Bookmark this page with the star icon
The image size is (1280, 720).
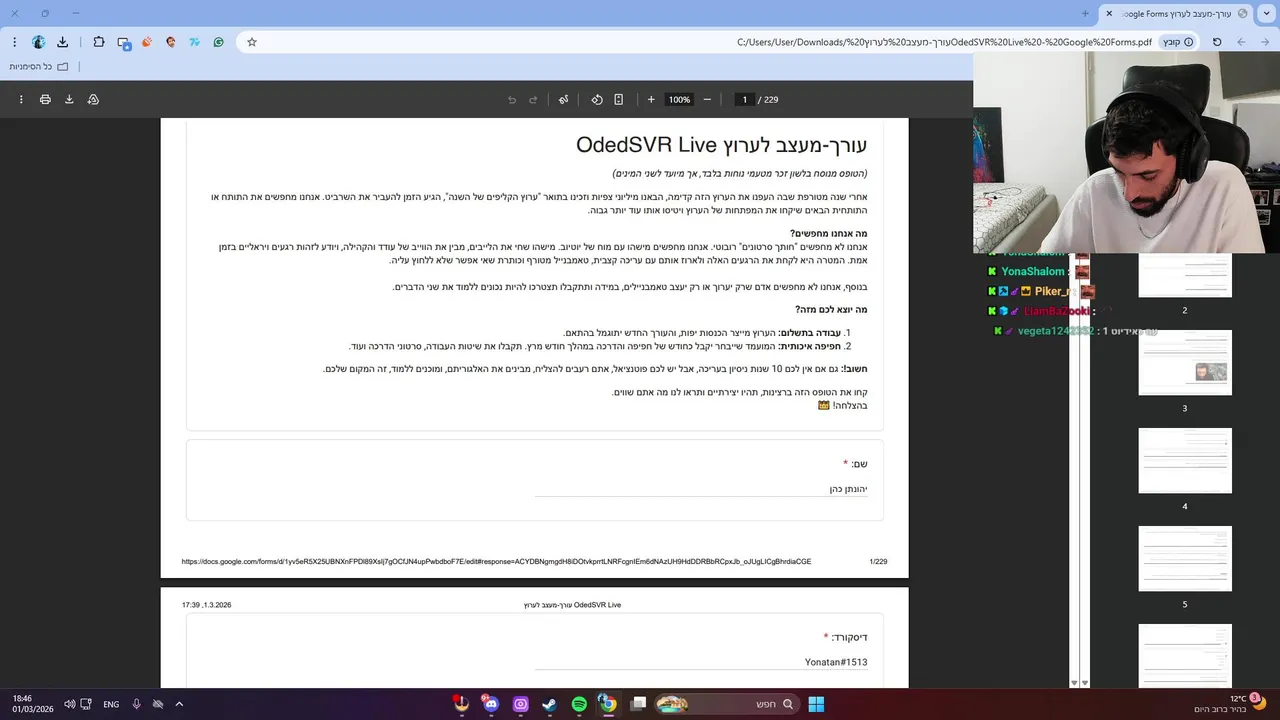coord(252,42)
